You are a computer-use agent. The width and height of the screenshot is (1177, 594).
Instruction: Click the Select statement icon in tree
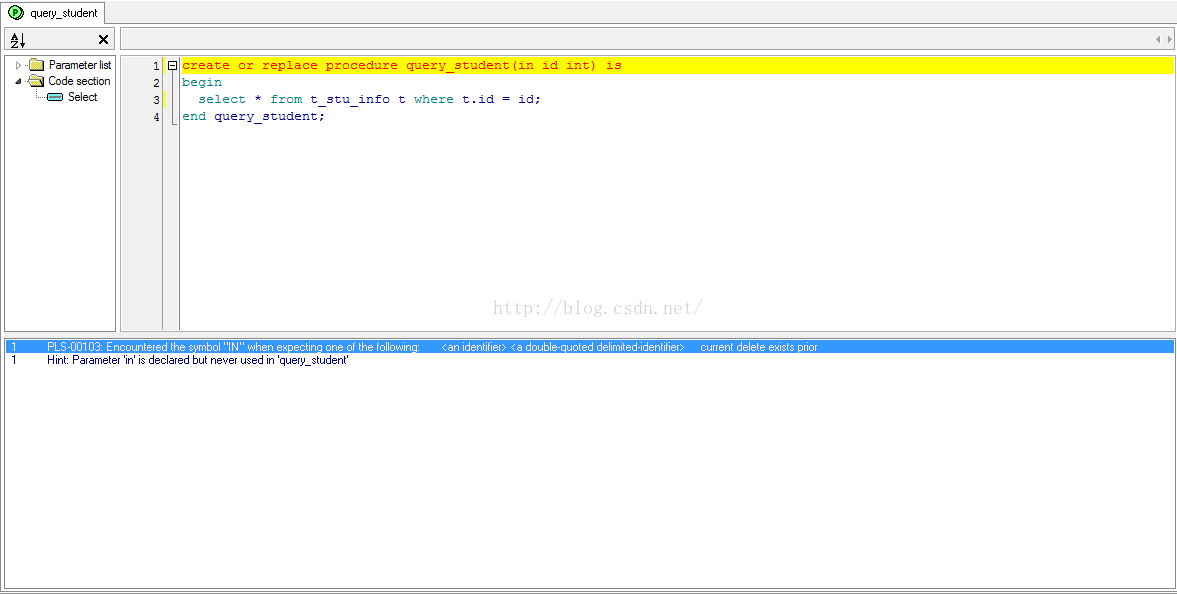[55, 97]
